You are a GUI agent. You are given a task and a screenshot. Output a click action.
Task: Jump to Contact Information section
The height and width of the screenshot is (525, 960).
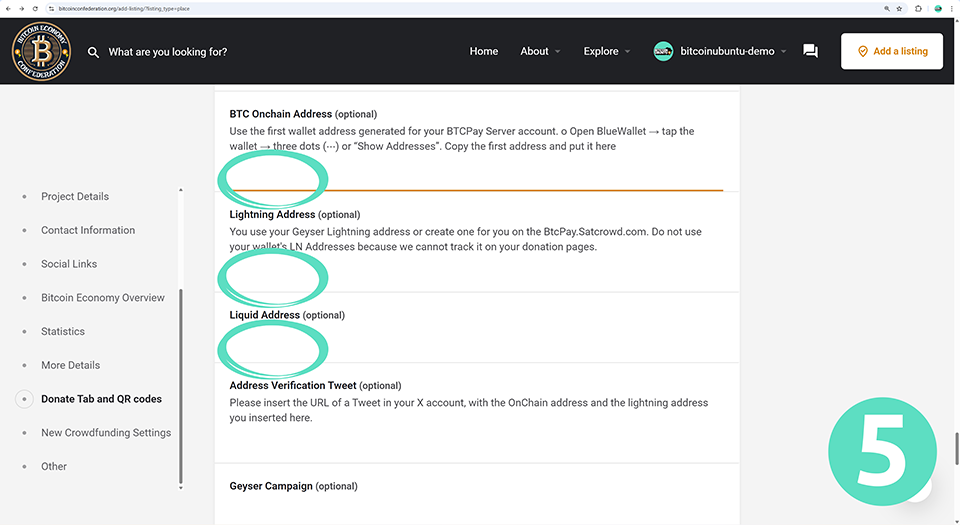click(88, 230)
